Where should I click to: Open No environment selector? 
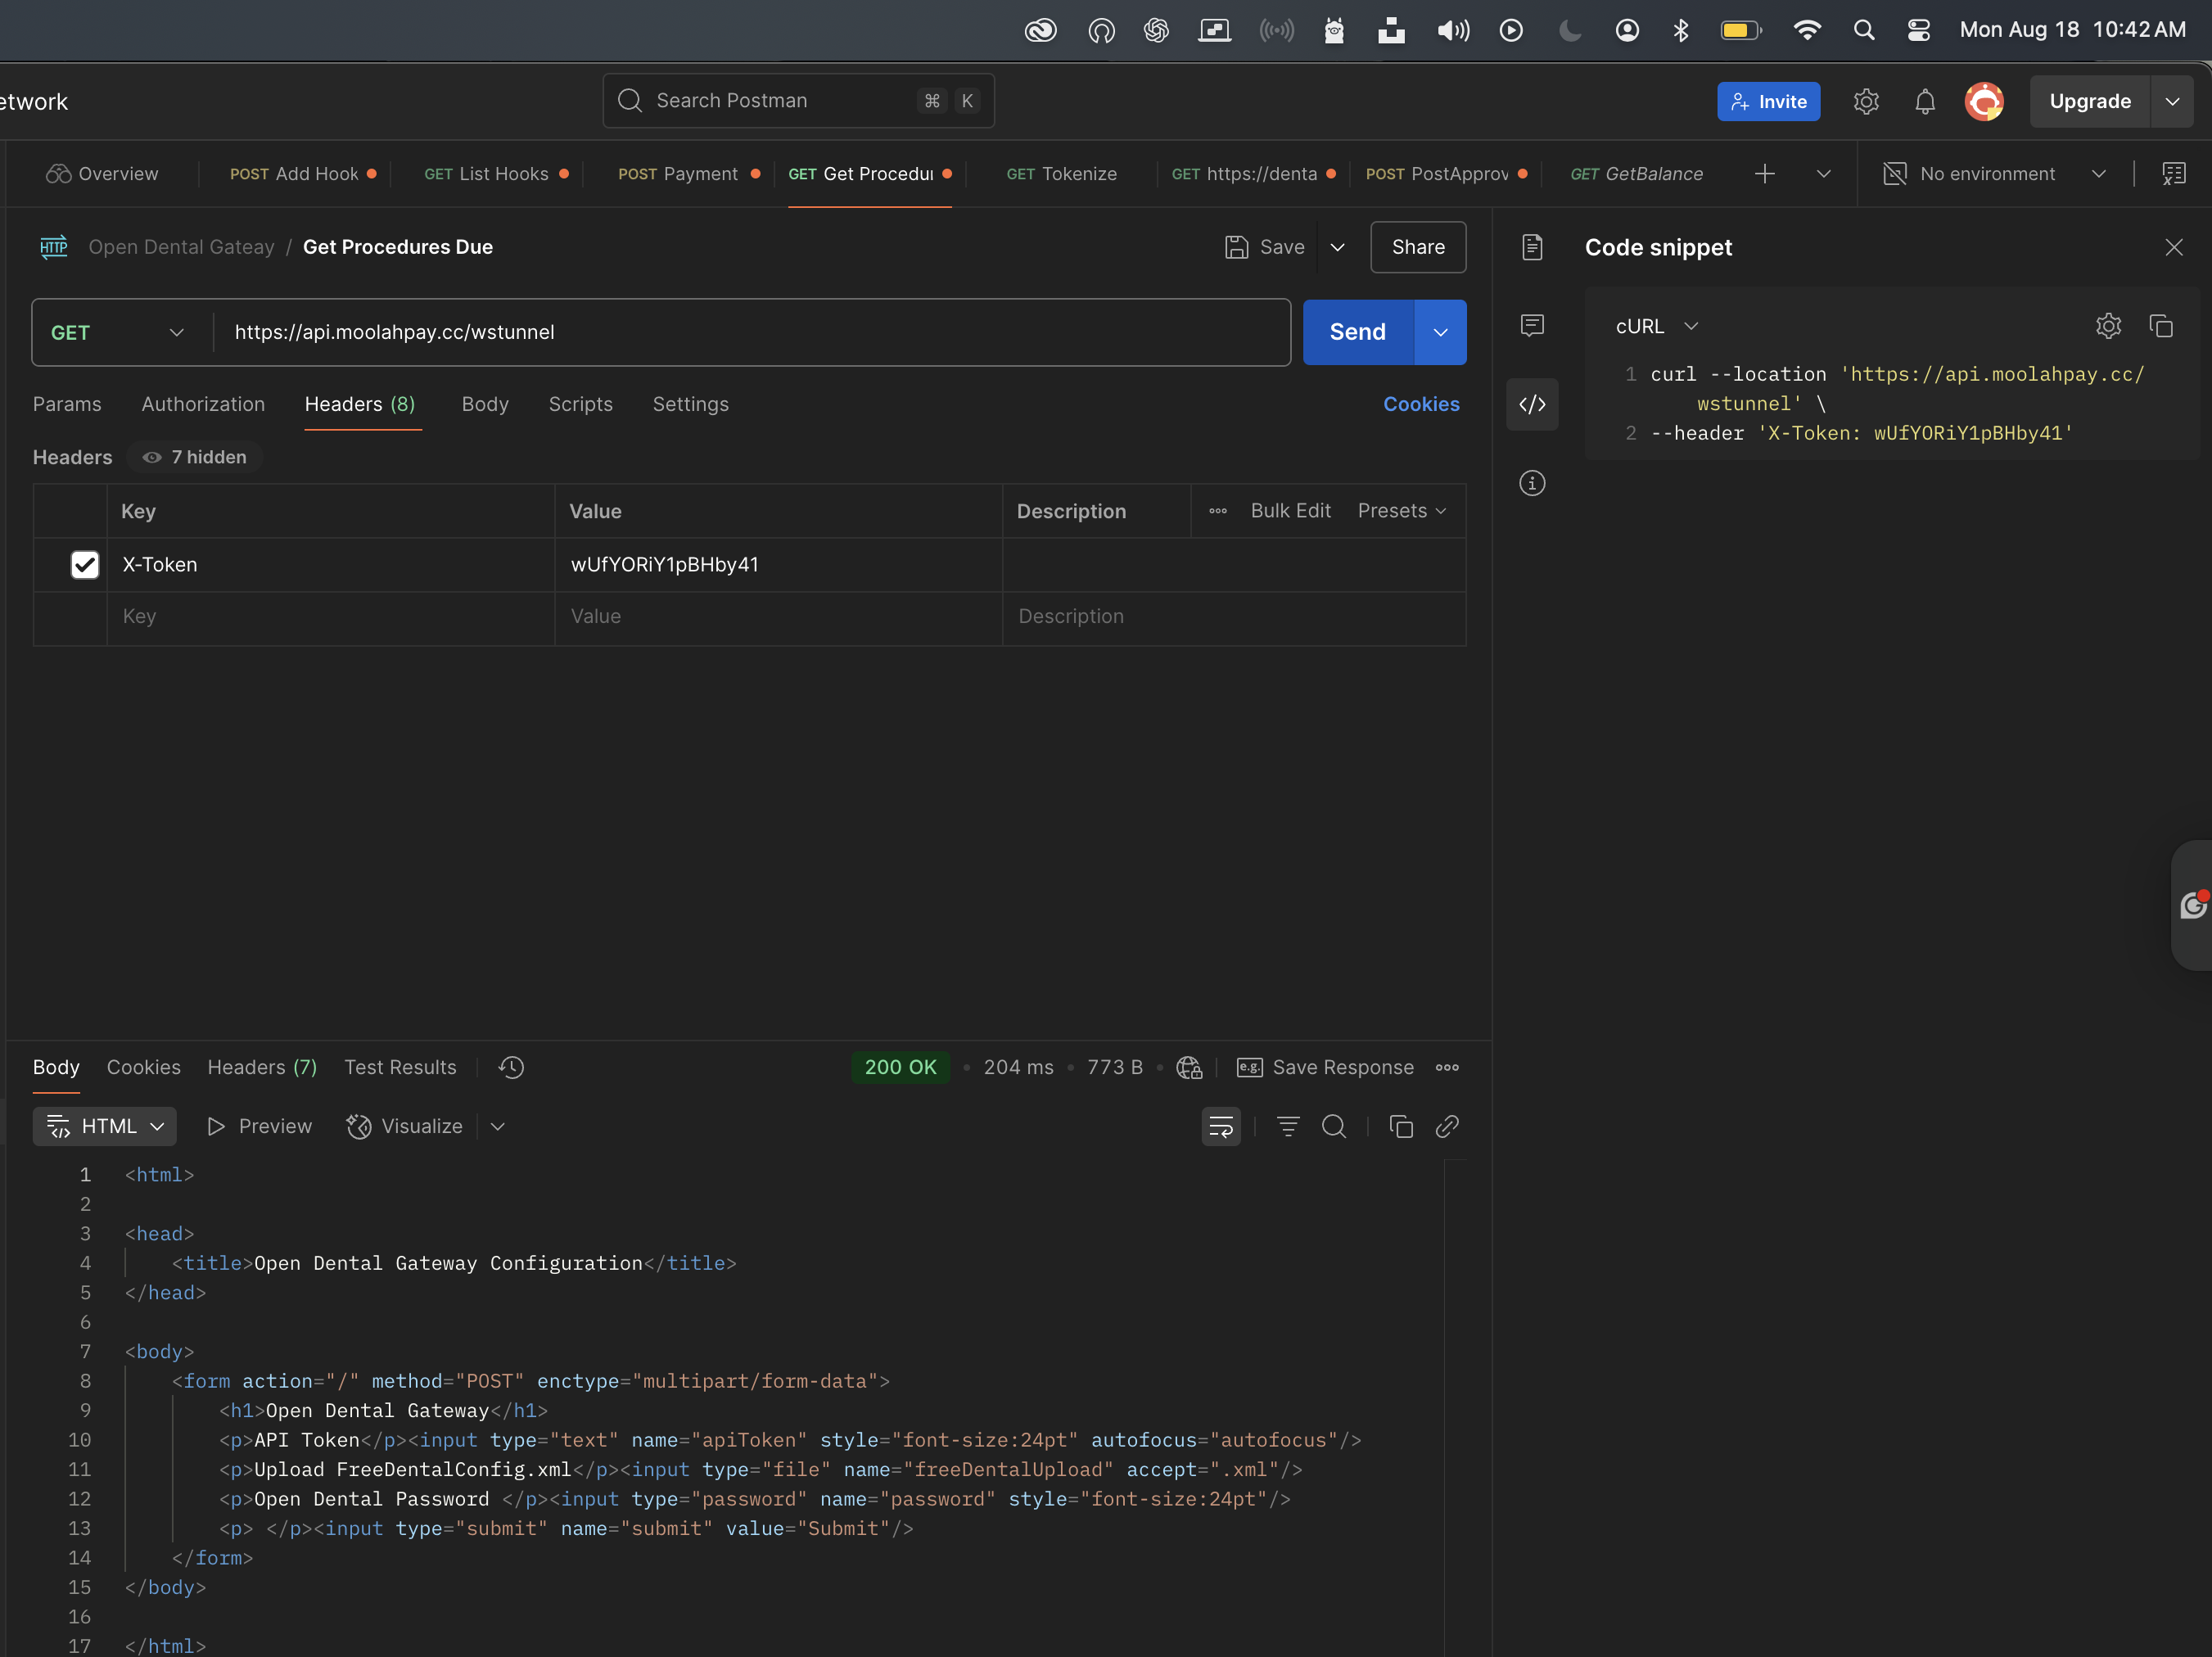(x=1995, y=173)
